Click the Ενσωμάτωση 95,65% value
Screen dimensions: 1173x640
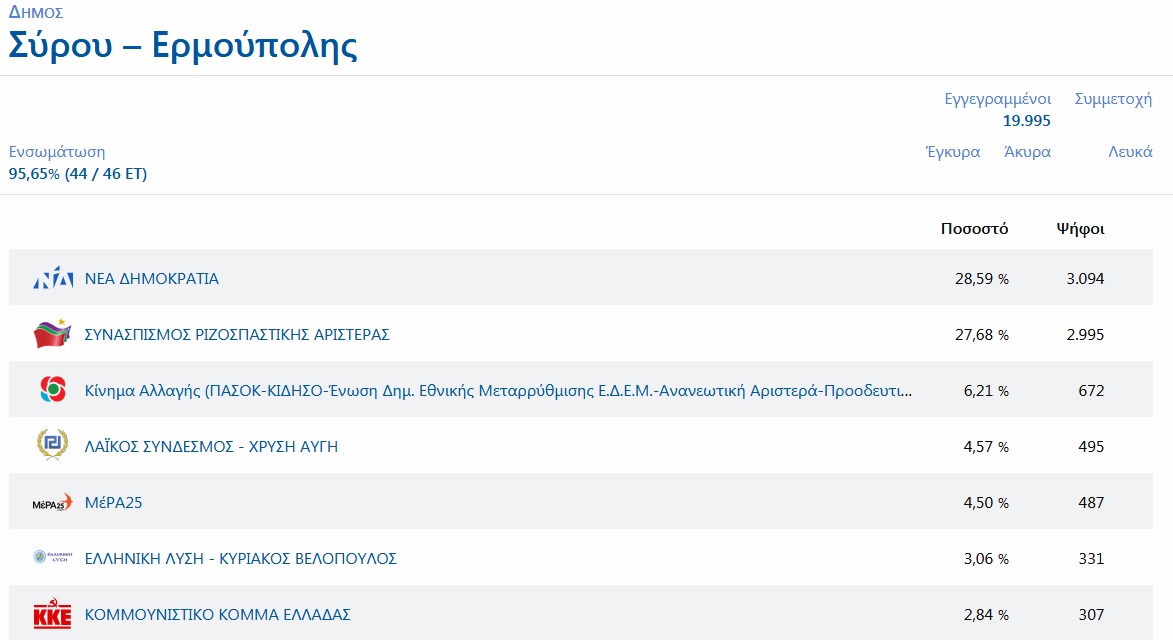[x=78, y=174]
